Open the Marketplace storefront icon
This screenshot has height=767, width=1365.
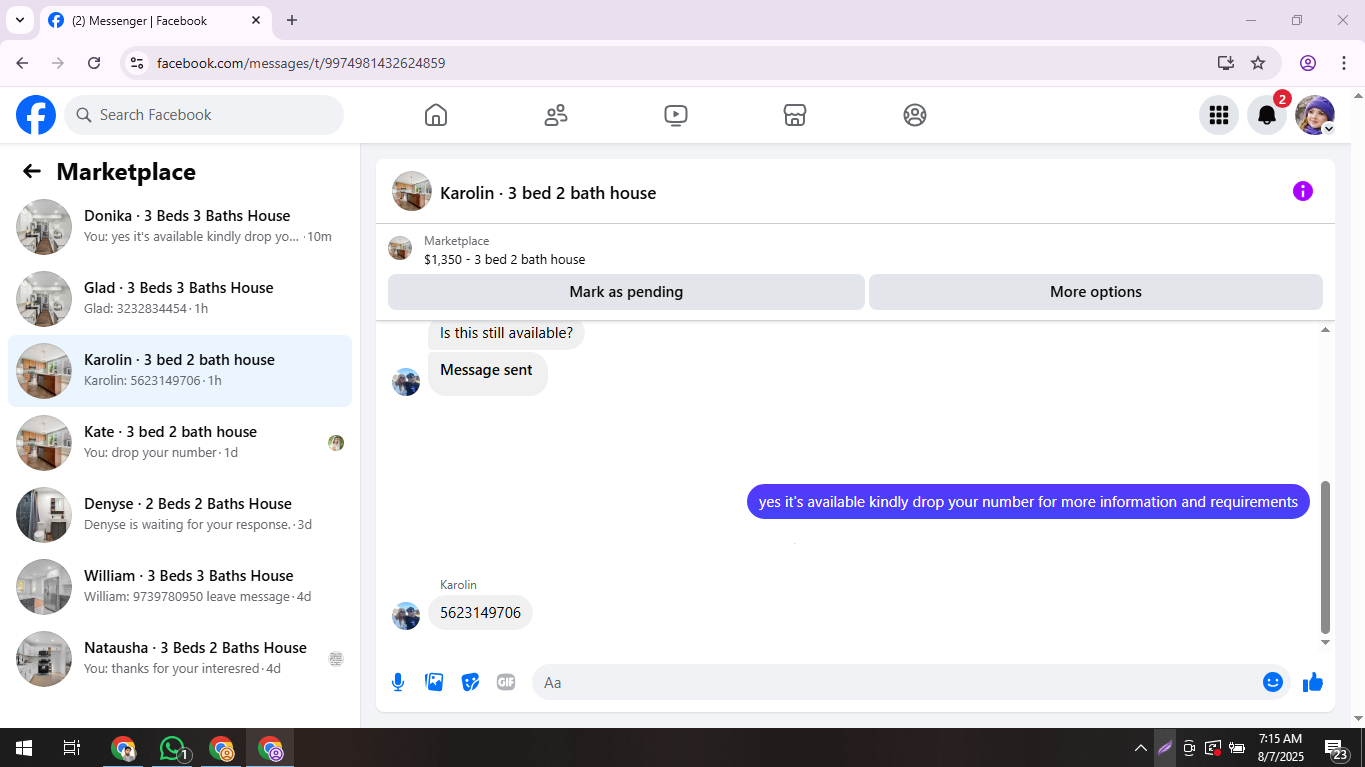pyautogui.click(x=795, y=115)
